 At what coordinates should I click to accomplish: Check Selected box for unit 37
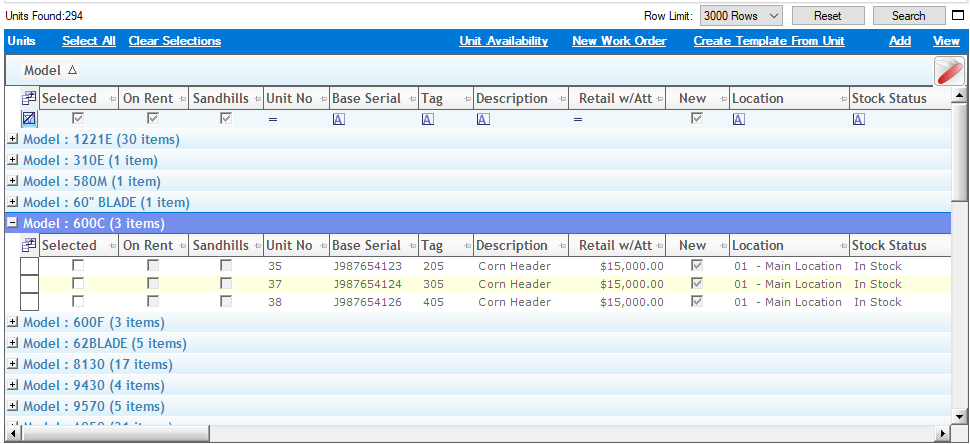[x=78, y=284]
